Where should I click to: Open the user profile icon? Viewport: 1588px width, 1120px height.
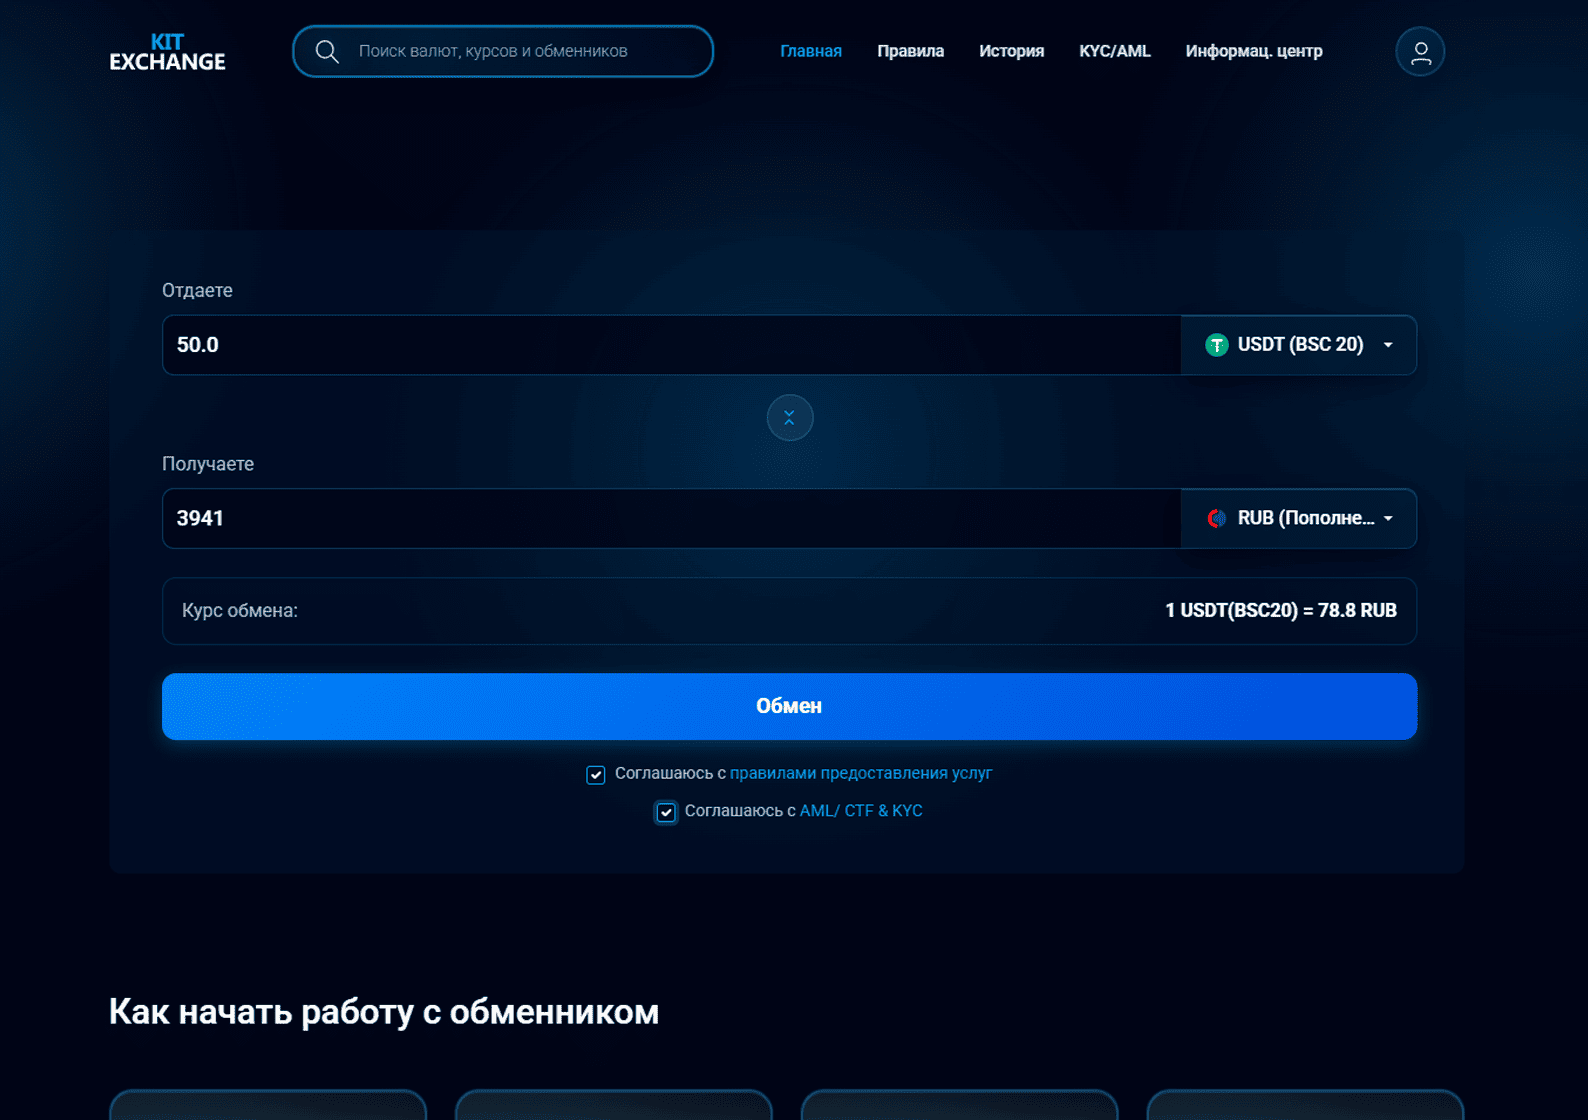(1419, 52)
